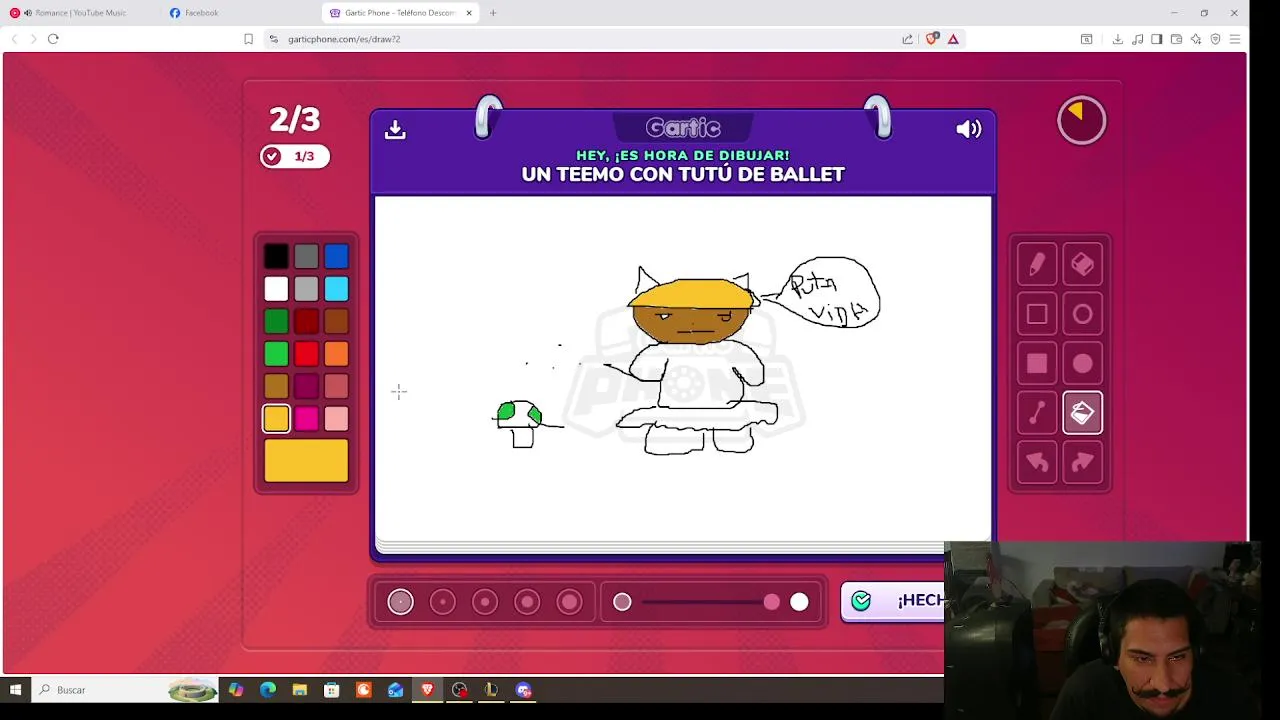The image size is (1280, 720).
Task: Select the eraser tool
Action: click(1083, 265)
